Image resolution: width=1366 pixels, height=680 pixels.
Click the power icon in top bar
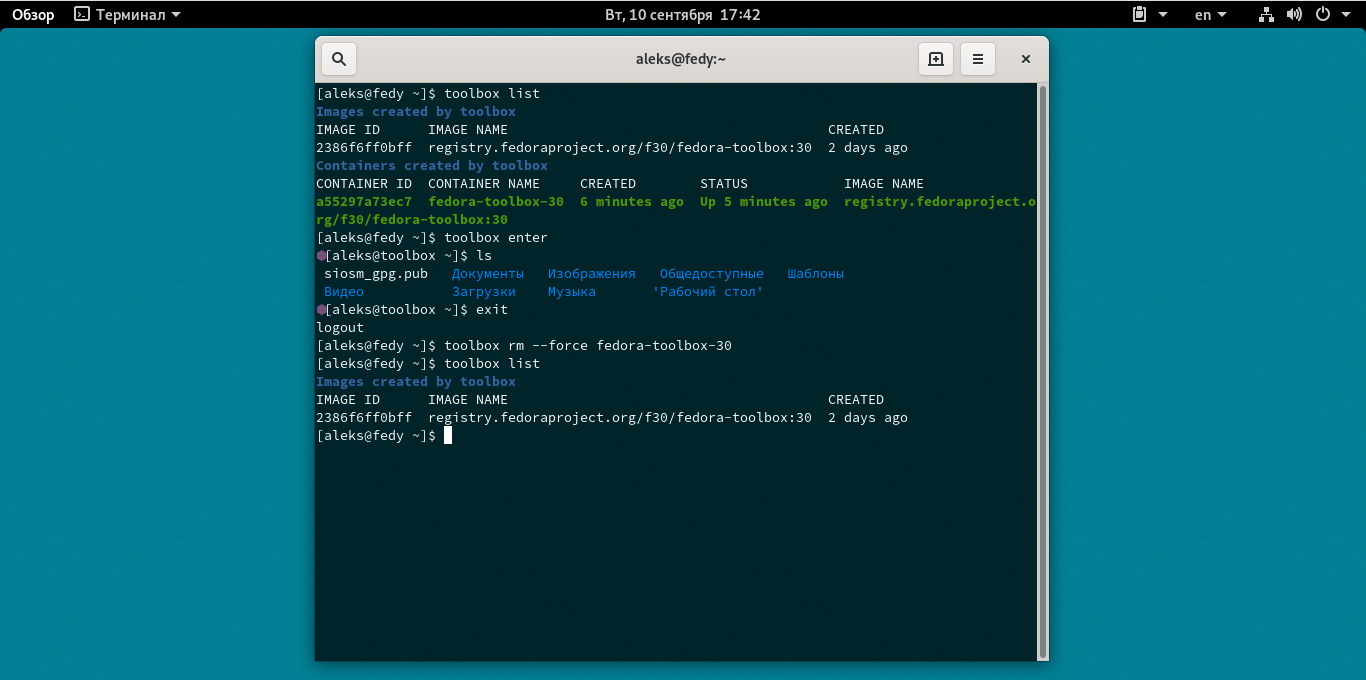point(1322,15)
